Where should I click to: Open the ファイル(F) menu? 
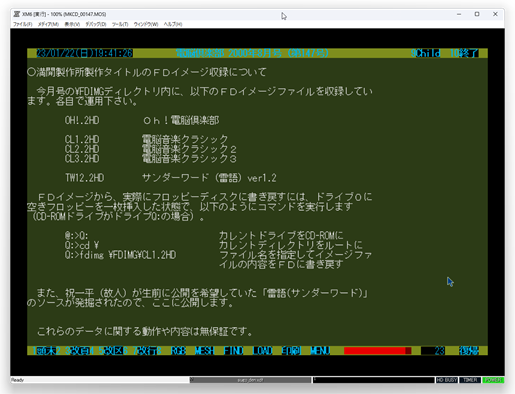tap(23, 24)
